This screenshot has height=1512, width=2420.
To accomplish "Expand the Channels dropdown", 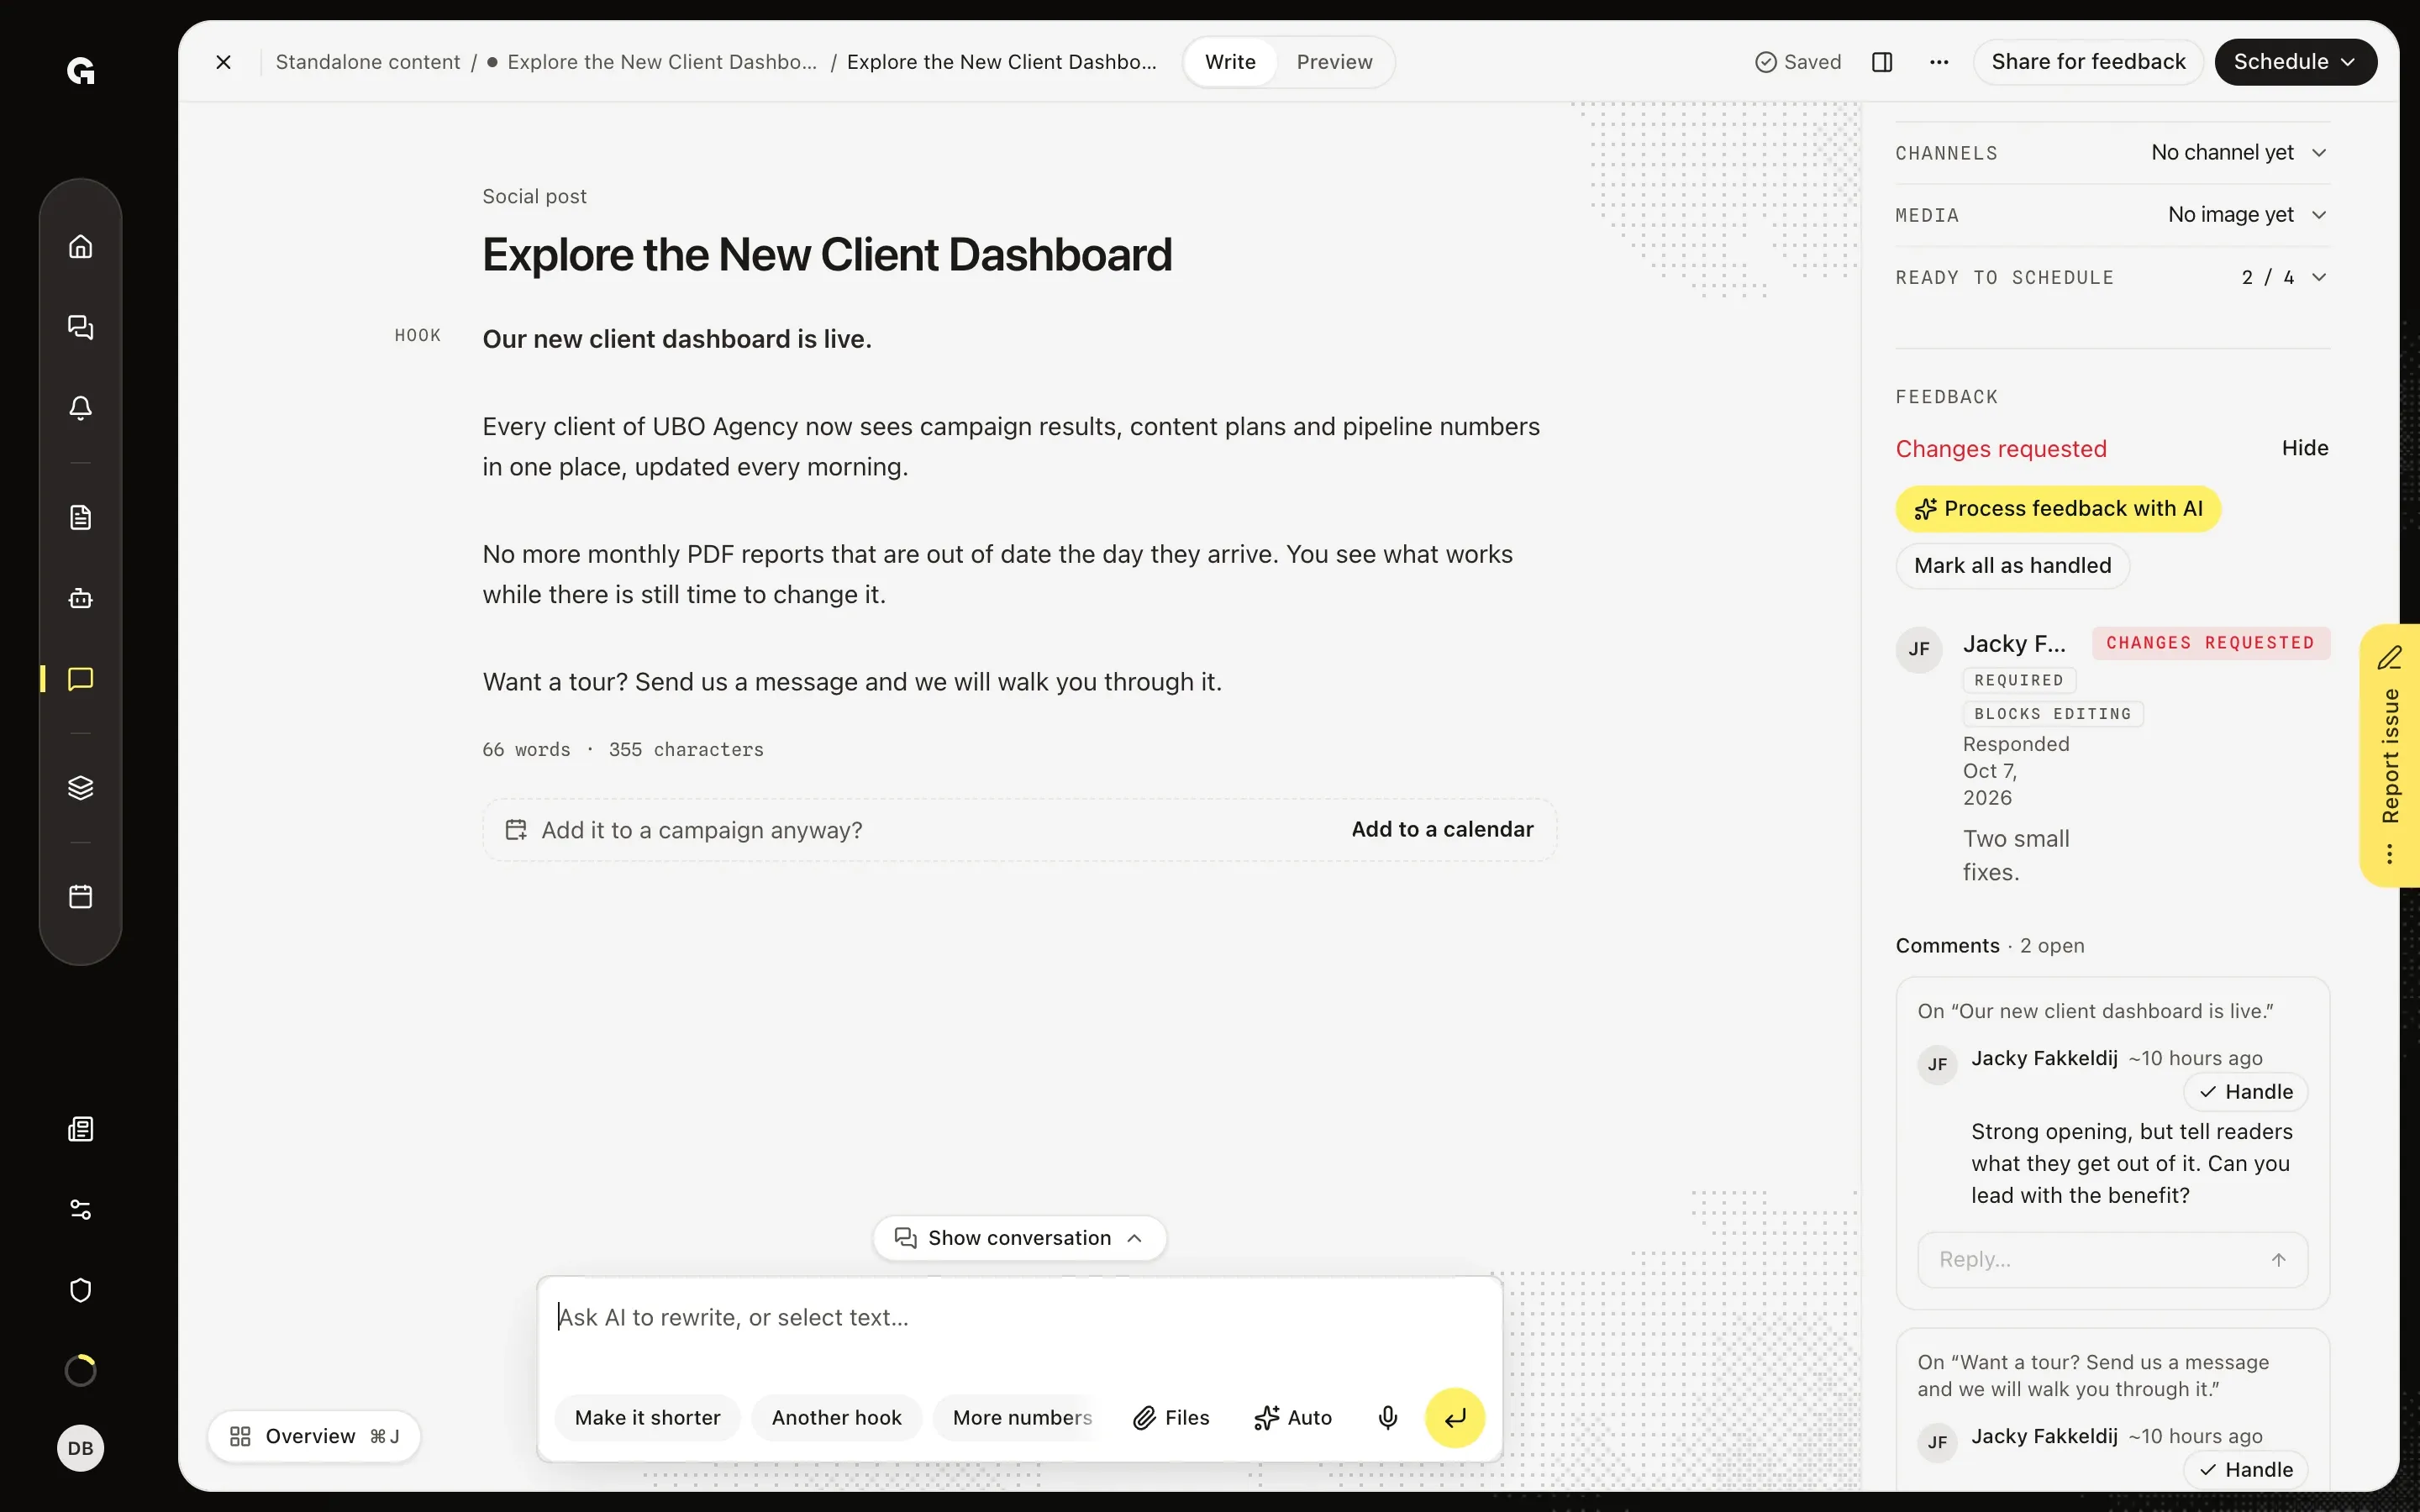I will 2113,153.
